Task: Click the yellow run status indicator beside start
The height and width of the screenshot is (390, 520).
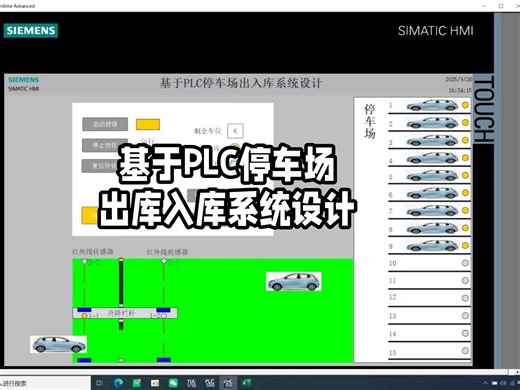Action: [x=148, y=124]
